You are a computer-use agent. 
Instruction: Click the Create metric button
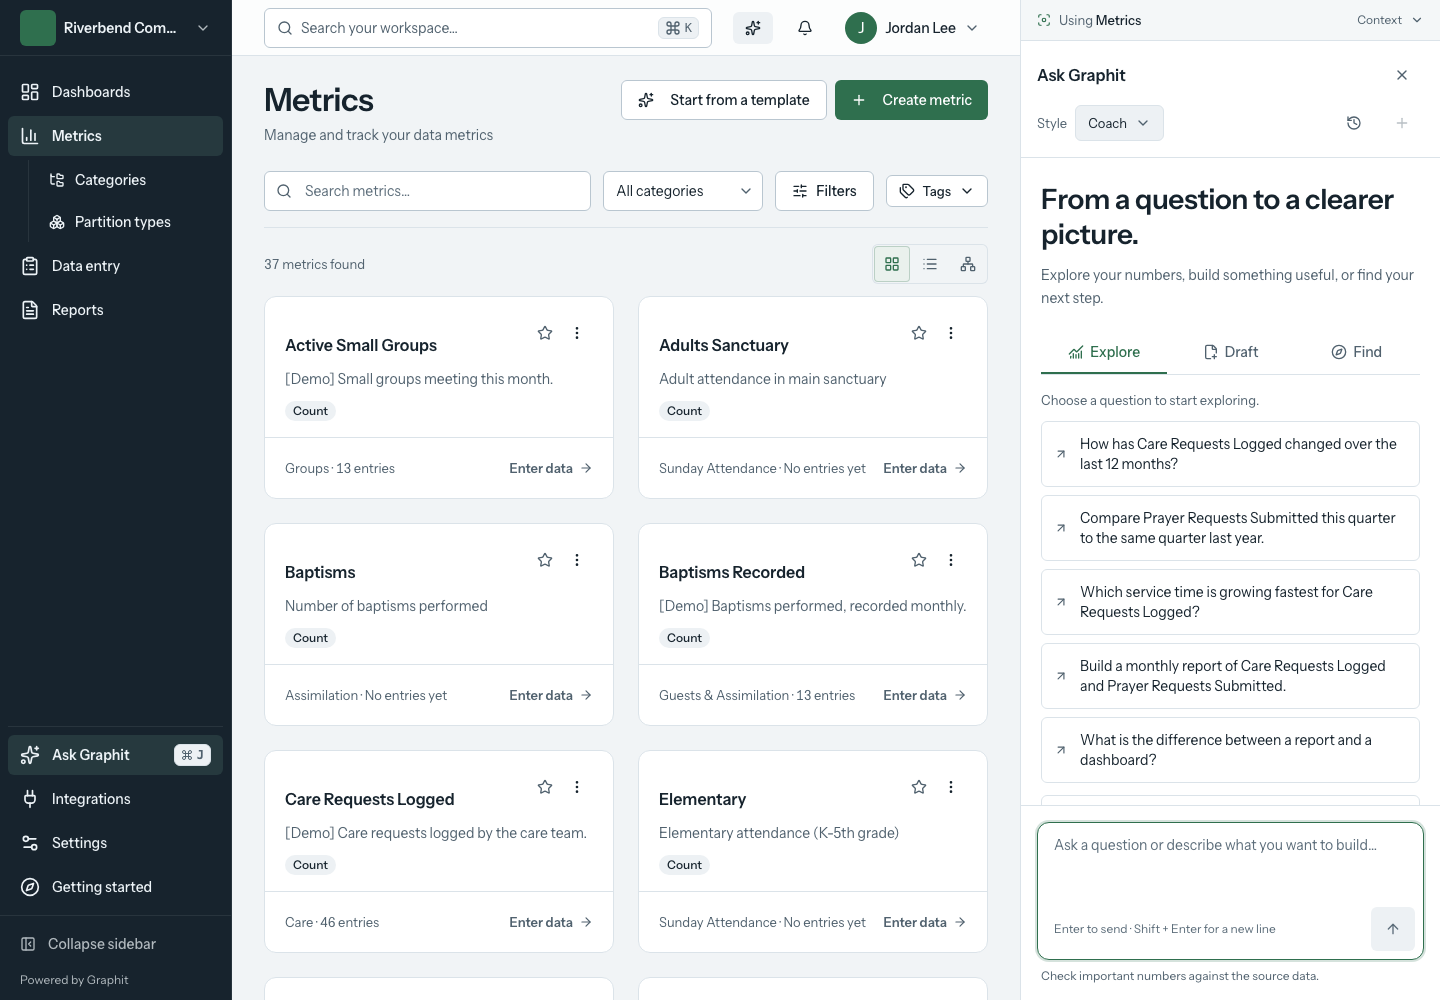(911, 100)
